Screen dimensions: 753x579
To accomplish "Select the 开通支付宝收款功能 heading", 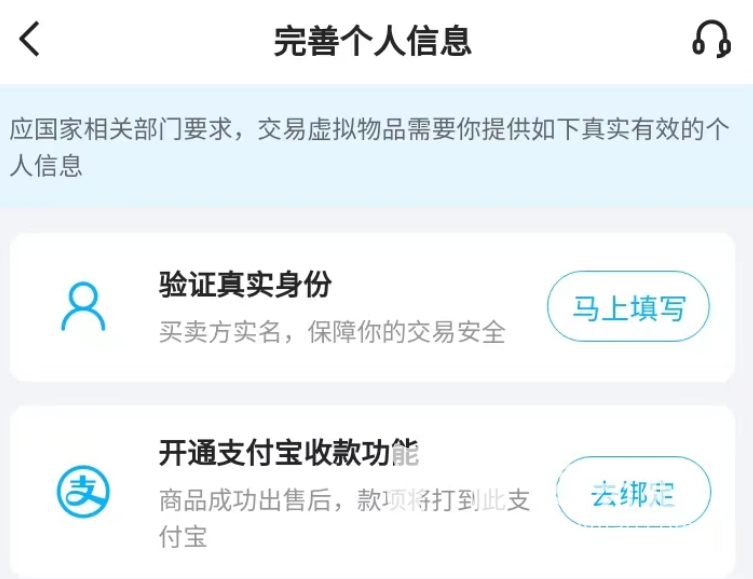I will [x=288, y=453].
